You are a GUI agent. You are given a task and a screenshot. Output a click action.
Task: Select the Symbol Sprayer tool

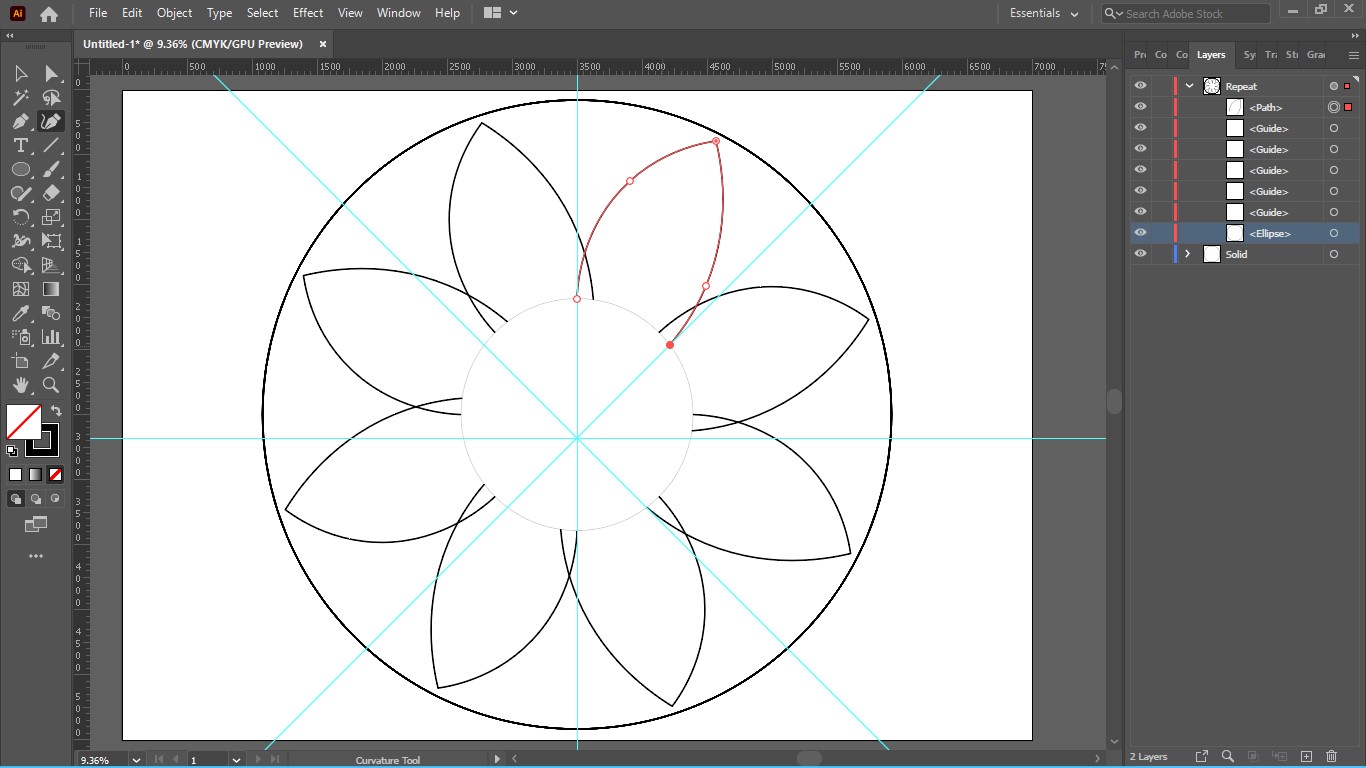point(21,337)
